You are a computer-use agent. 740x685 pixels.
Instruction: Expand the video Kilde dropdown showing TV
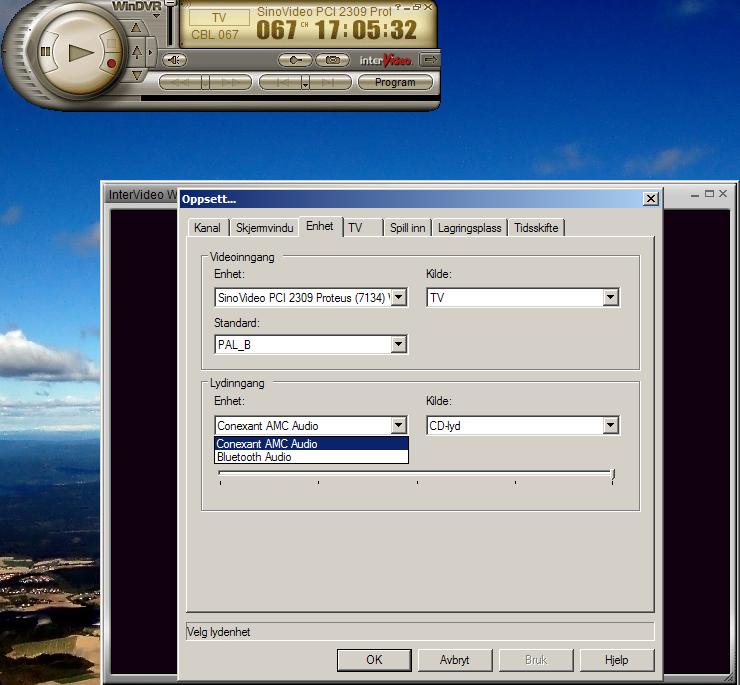pyautogui.click(x=610, y=297)
